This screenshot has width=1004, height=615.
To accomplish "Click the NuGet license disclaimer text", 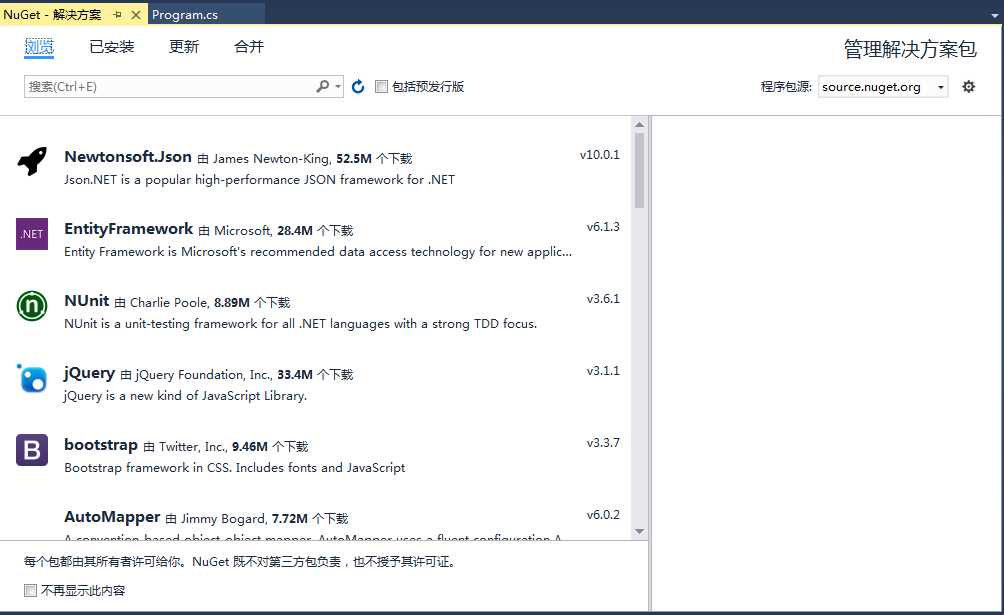I will pyautogui.click(x=239, y=562).
